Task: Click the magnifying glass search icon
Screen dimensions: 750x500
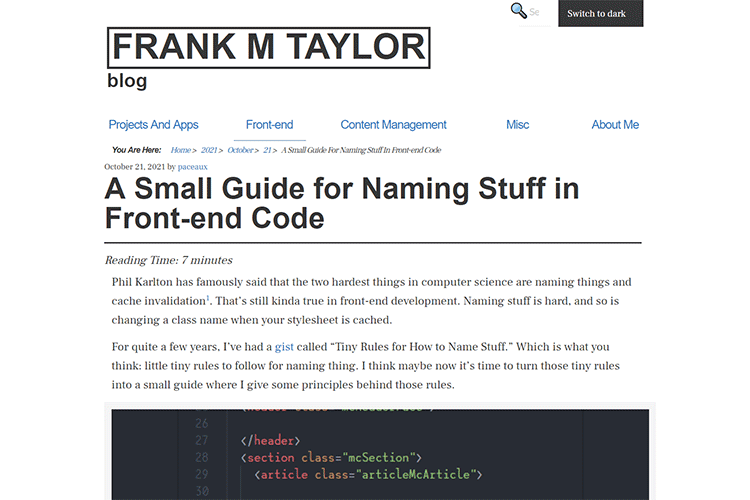Action: (518, 11)
